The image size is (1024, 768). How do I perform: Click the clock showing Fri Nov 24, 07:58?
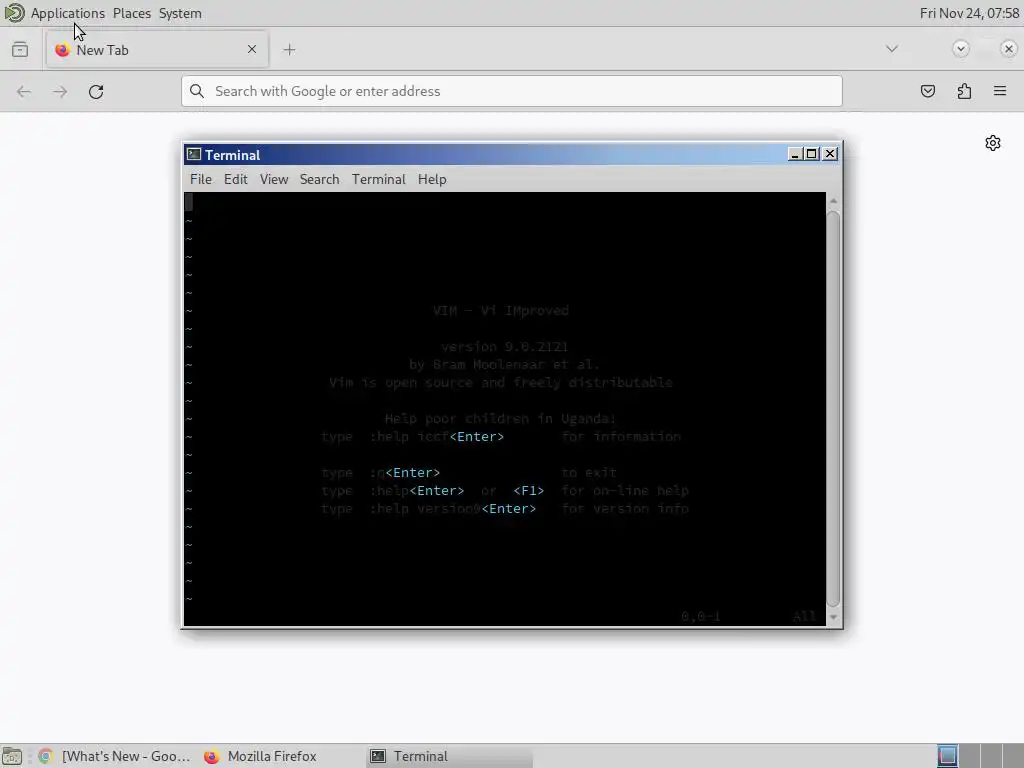tap(969, 13)
